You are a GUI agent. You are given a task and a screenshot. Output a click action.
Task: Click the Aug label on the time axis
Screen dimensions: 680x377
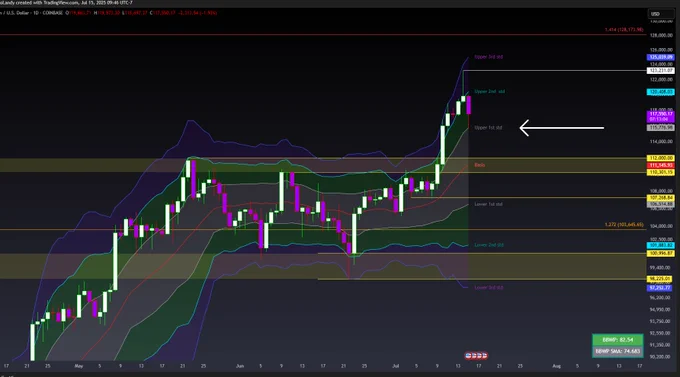click(x=556, y=366)
